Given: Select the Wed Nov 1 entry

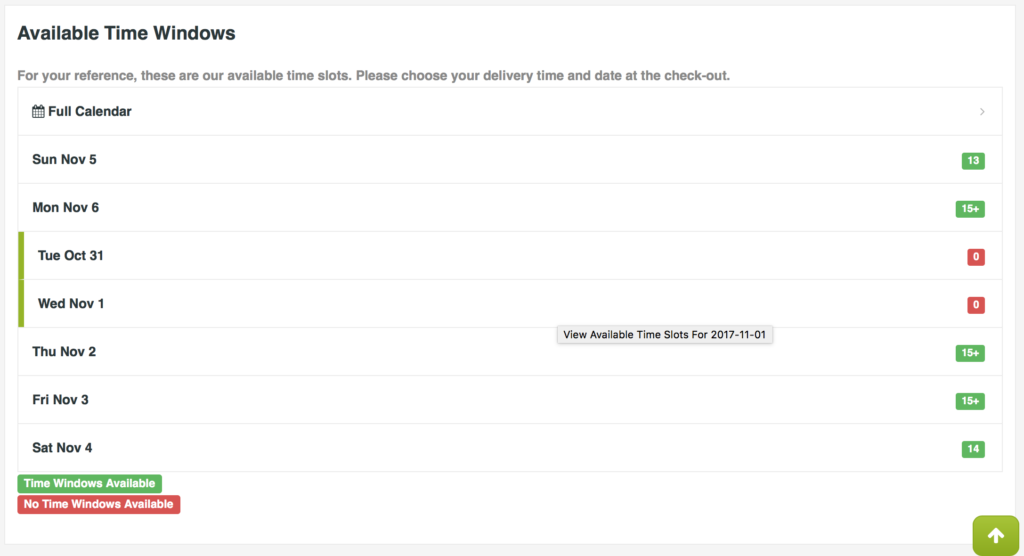Looking at the screenshot, I should coord(71,304).
